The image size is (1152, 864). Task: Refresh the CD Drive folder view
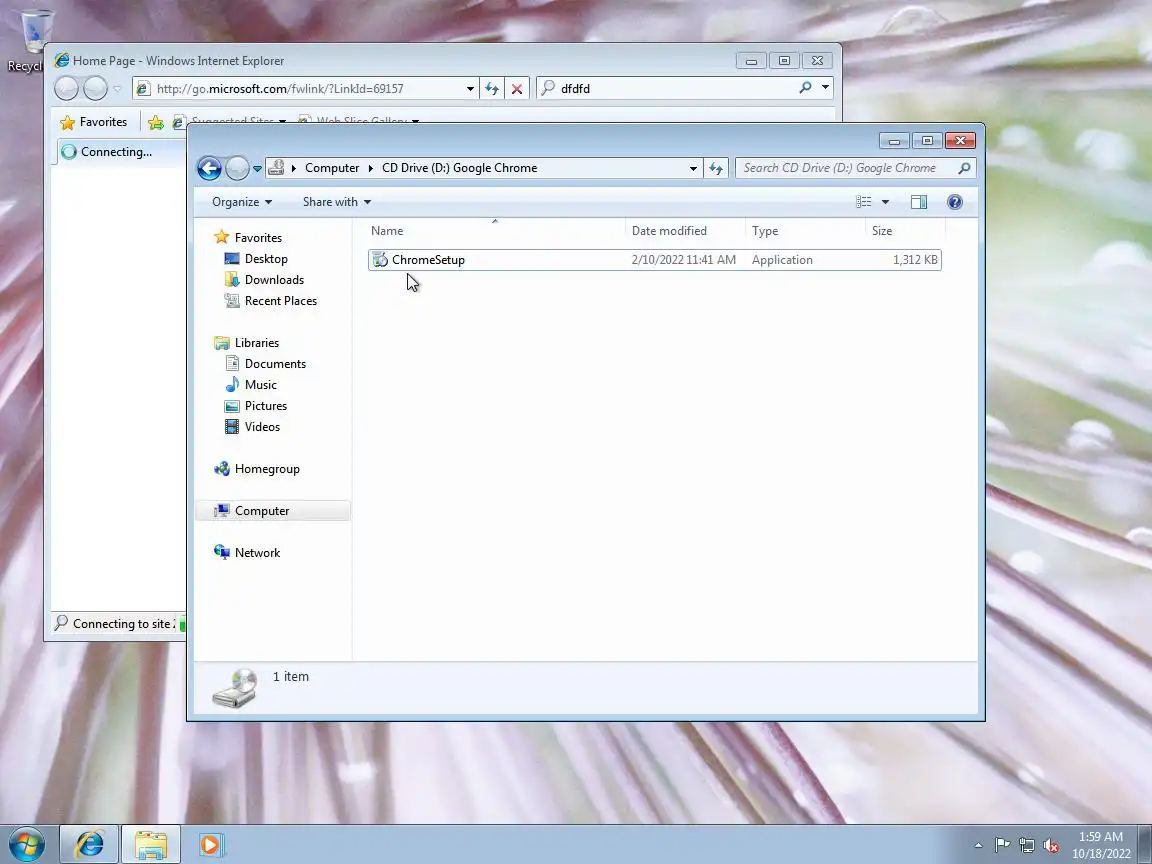tap(716, 168)
